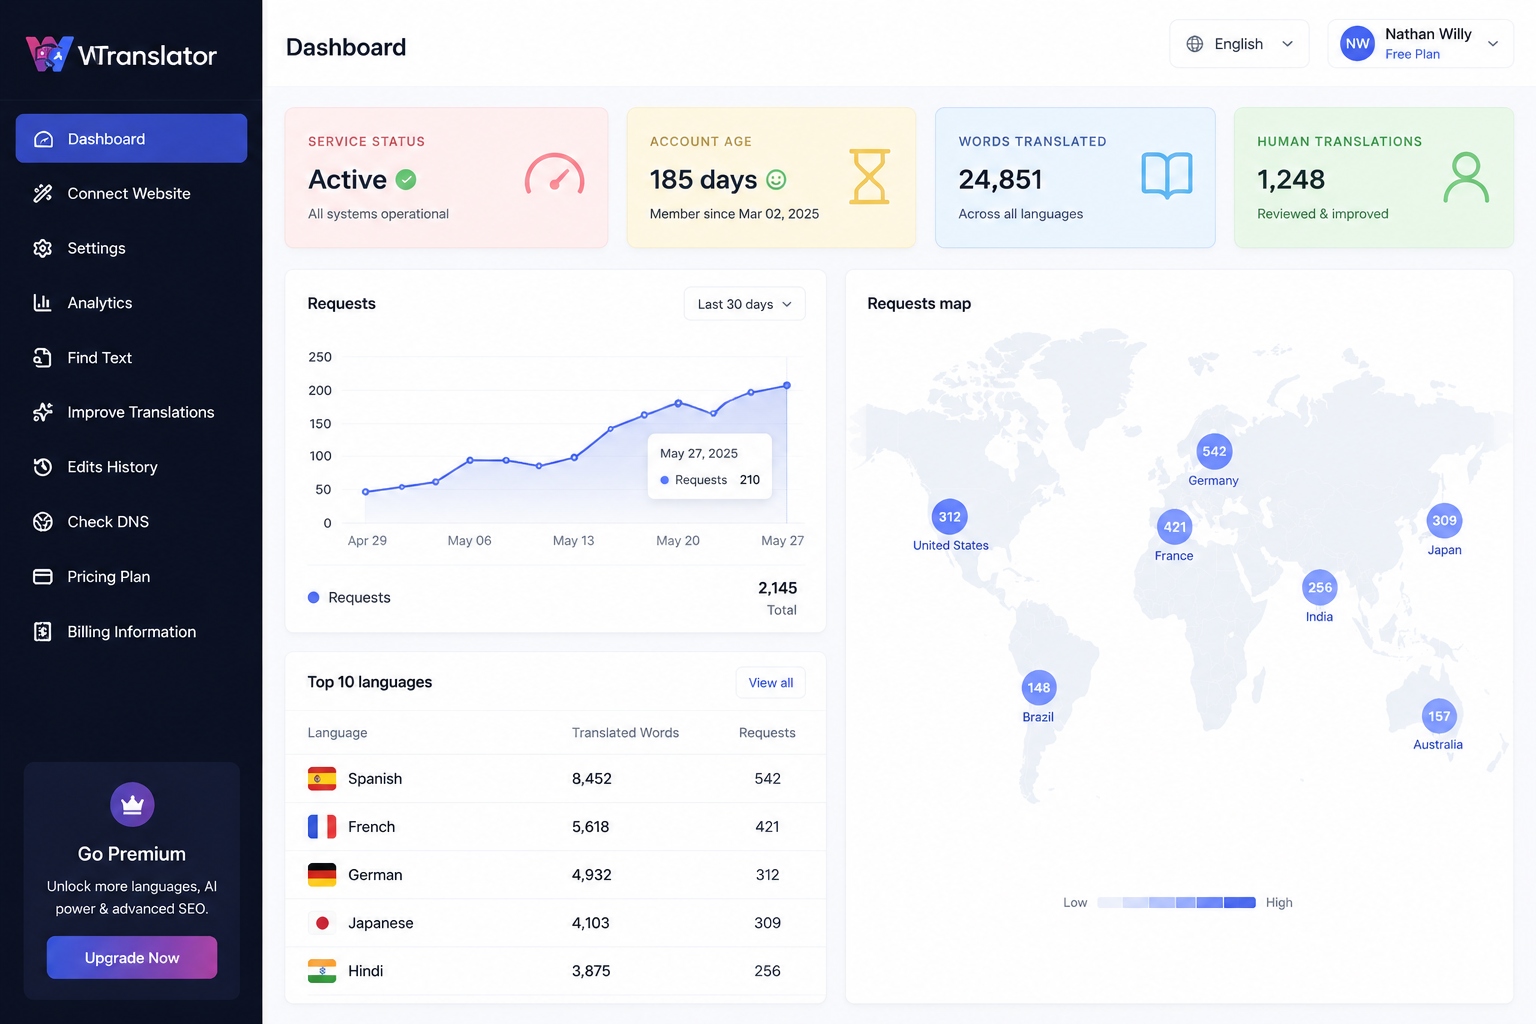
Task: Click the globe icon beside English
Action: (x=1195, y=44)
